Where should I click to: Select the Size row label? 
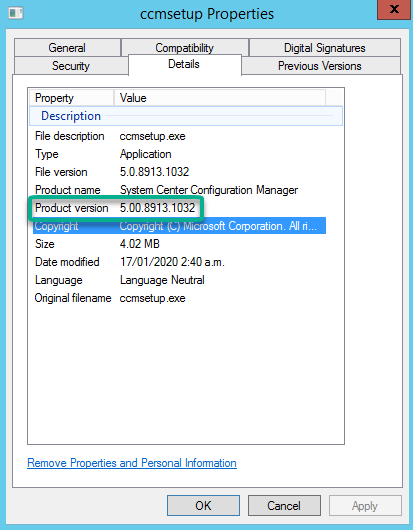coord(45,244)
